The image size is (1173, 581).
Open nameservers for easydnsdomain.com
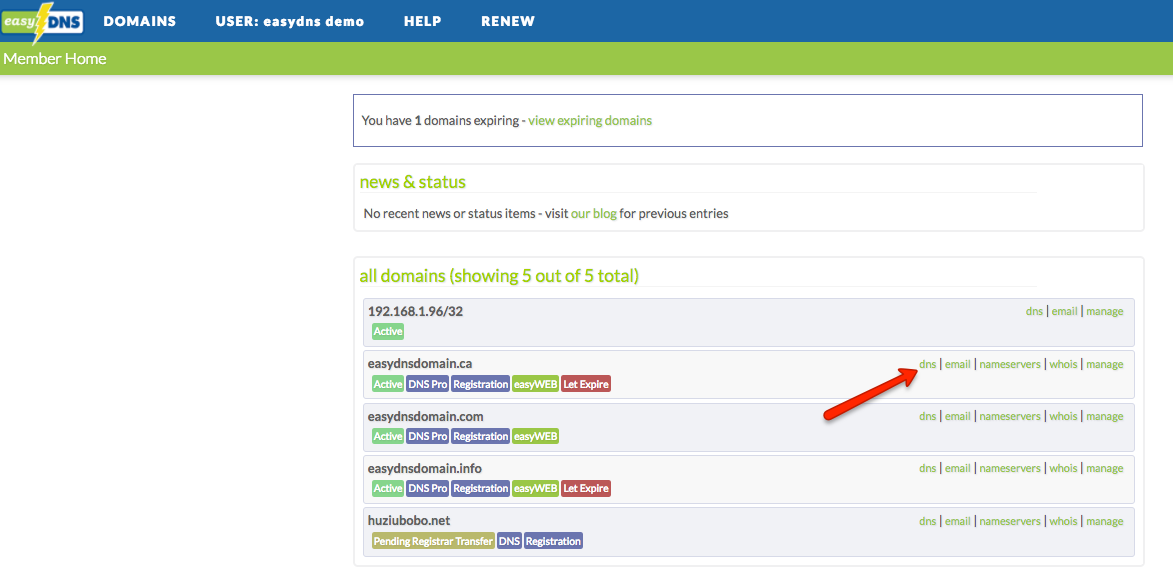coord(1010,416)
